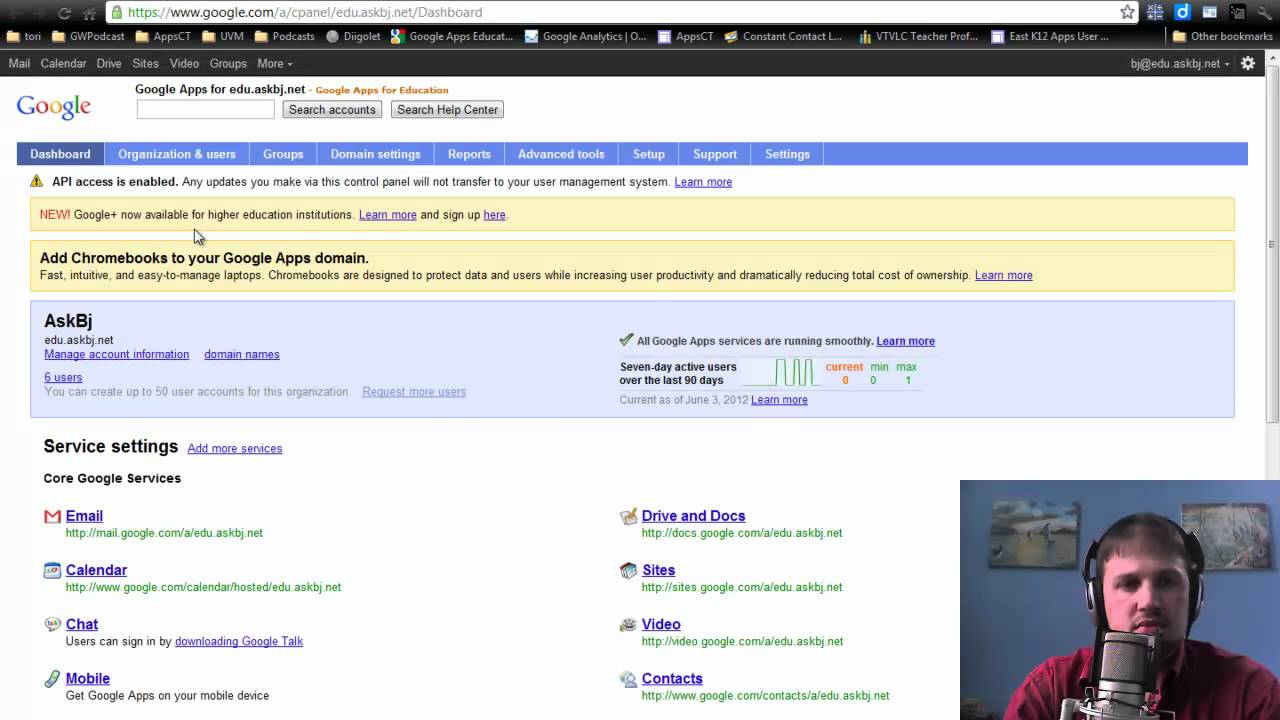This screenshot has height=720, width=1280.
Task: Open the VTVLC Teacher Prof... bookmark
Action: click(917, 36)
